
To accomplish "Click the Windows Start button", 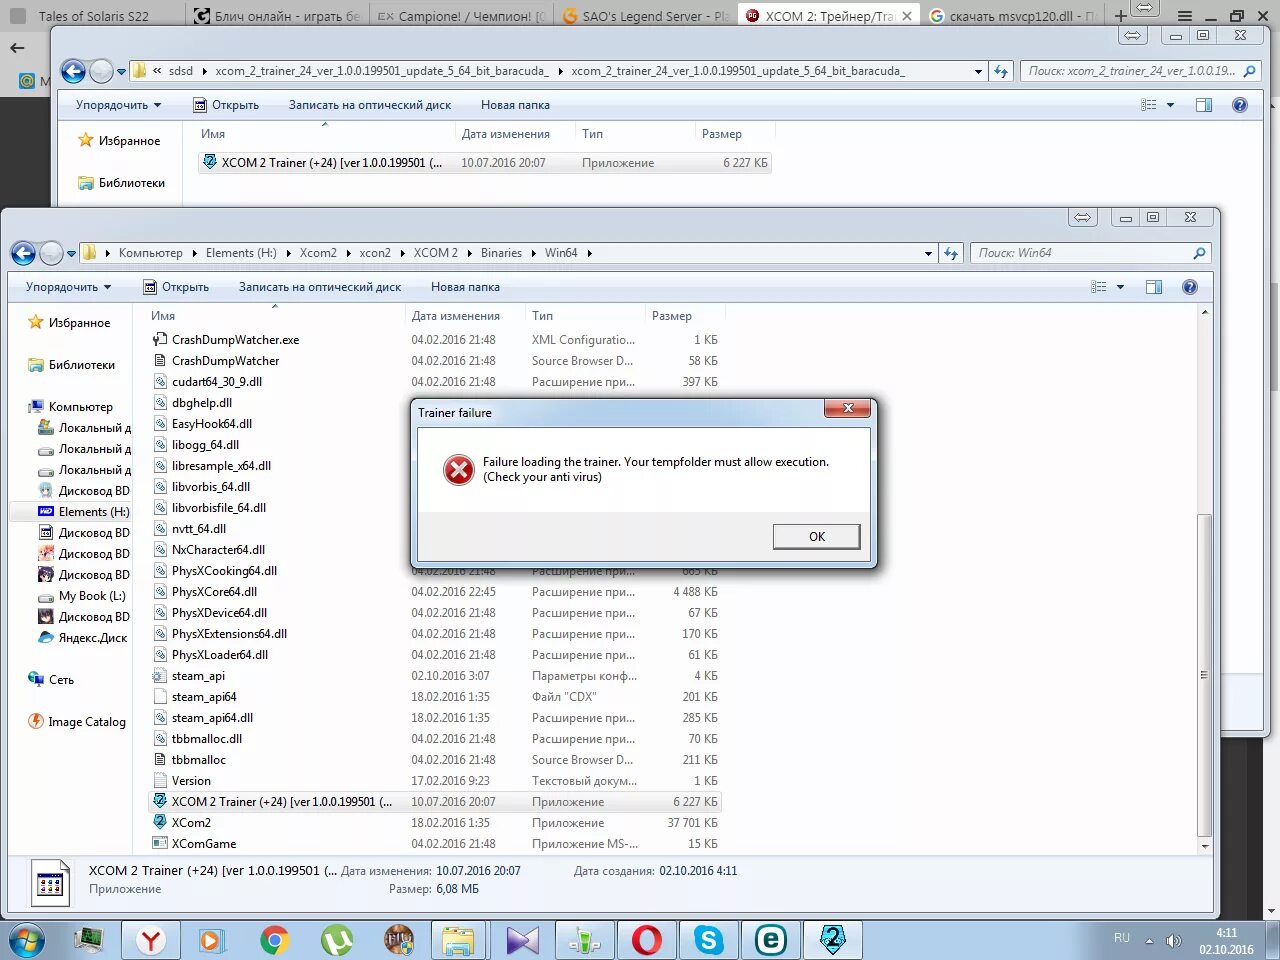I will [27, 941].
